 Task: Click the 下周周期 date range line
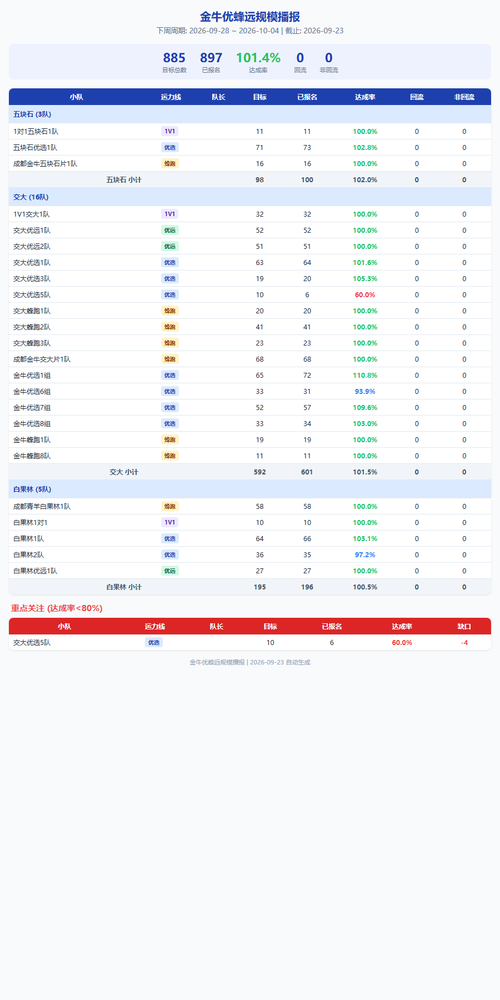click(250, 31)
